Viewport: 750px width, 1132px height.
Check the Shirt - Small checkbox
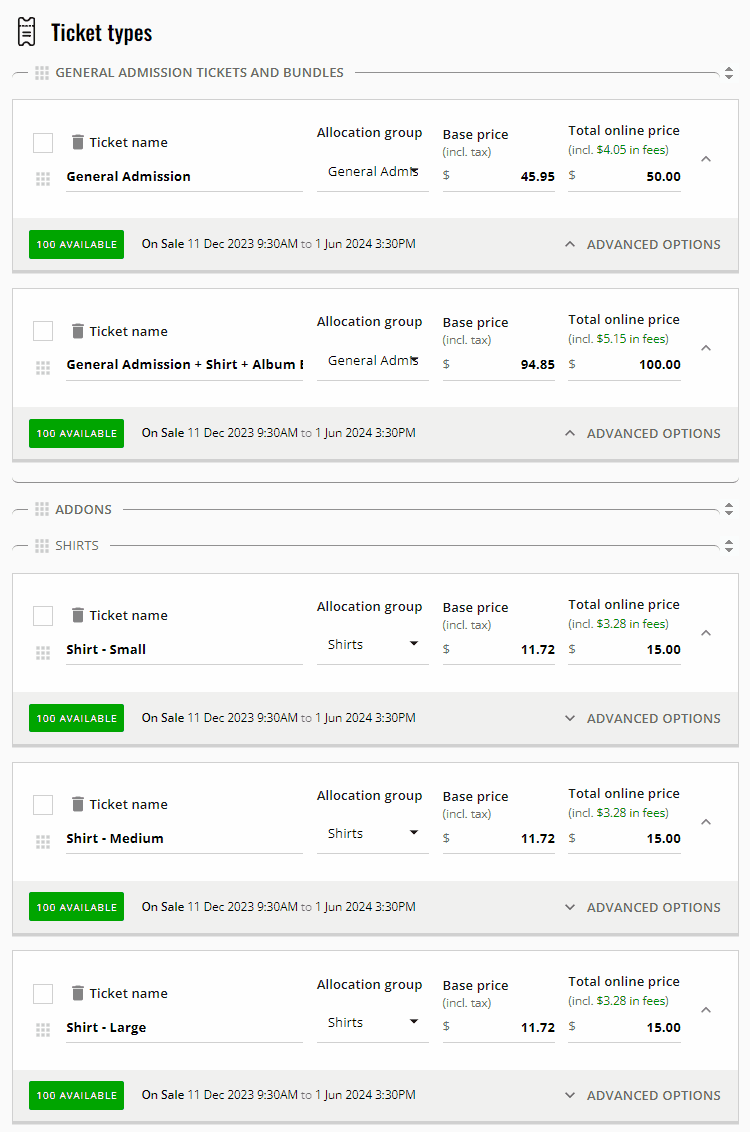point(41,615)
